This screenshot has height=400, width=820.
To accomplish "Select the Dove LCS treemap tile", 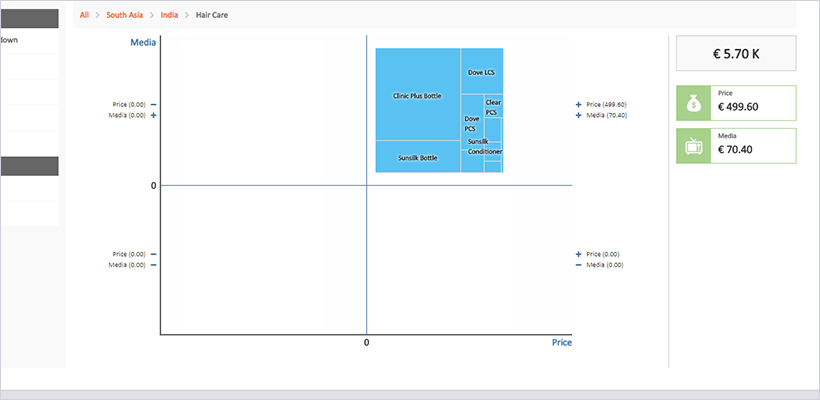I will (481, 72).
